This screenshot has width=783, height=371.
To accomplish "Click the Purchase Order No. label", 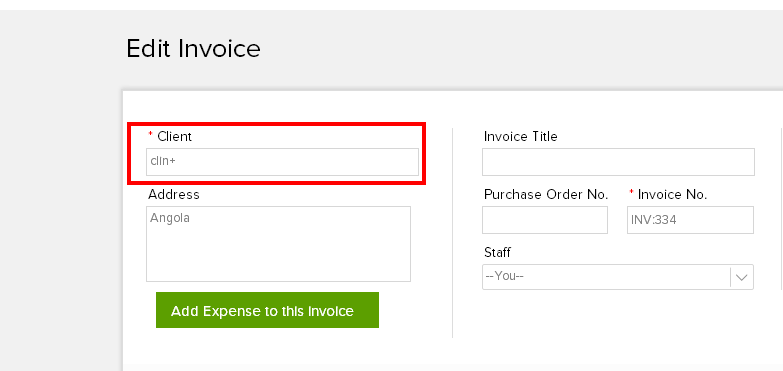I will (546, 194).
